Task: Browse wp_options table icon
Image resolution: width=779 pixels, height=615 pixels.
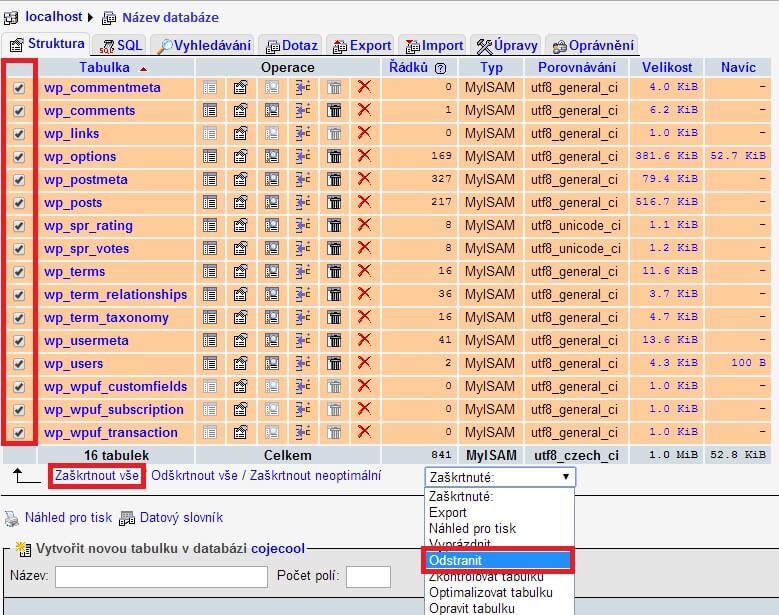Action: (210, 156)
